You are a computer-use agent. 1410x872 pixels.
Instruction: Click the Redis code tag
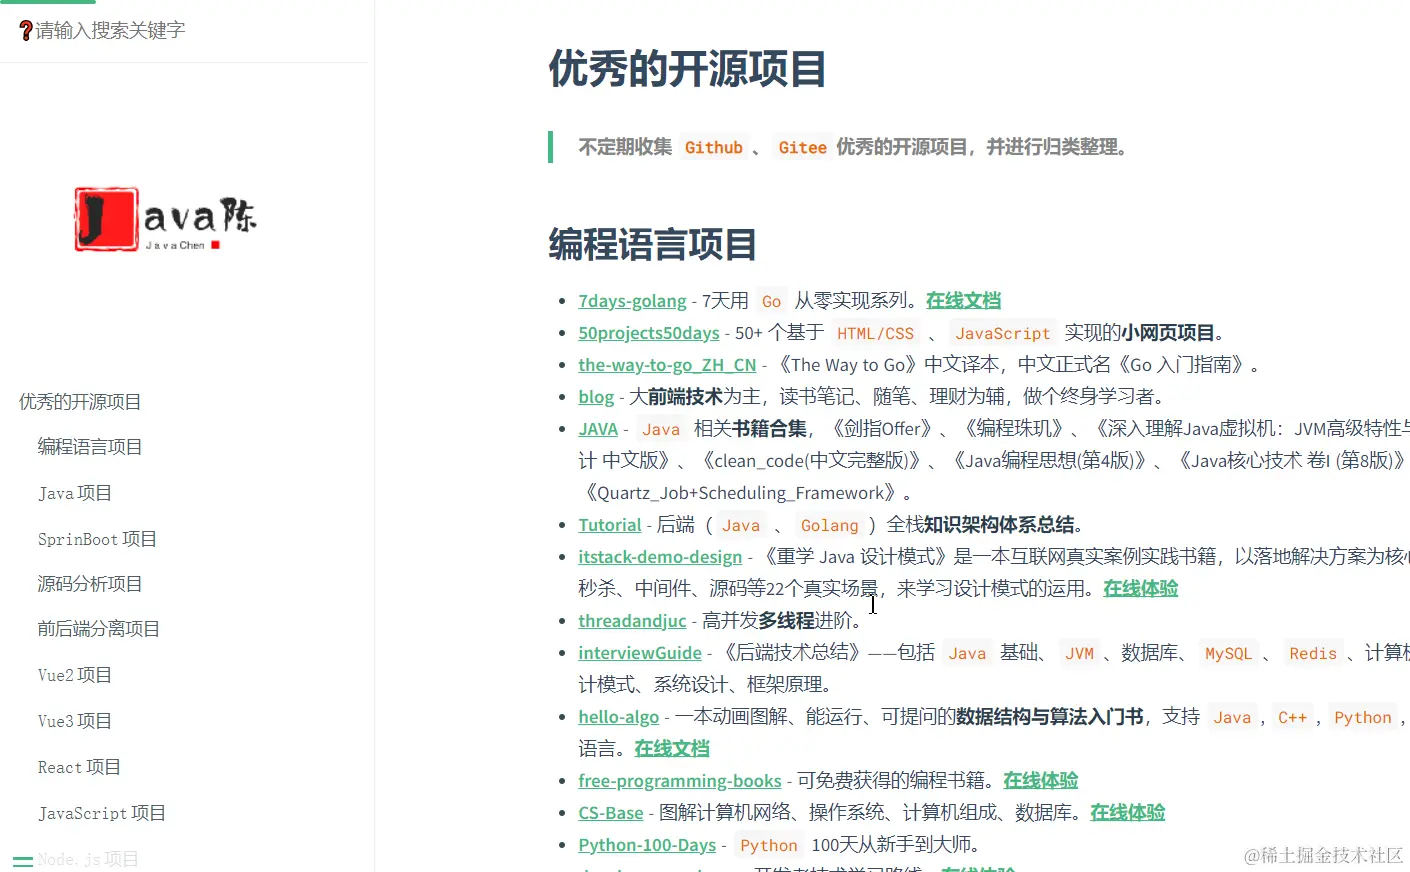(x=1313, y=653)
